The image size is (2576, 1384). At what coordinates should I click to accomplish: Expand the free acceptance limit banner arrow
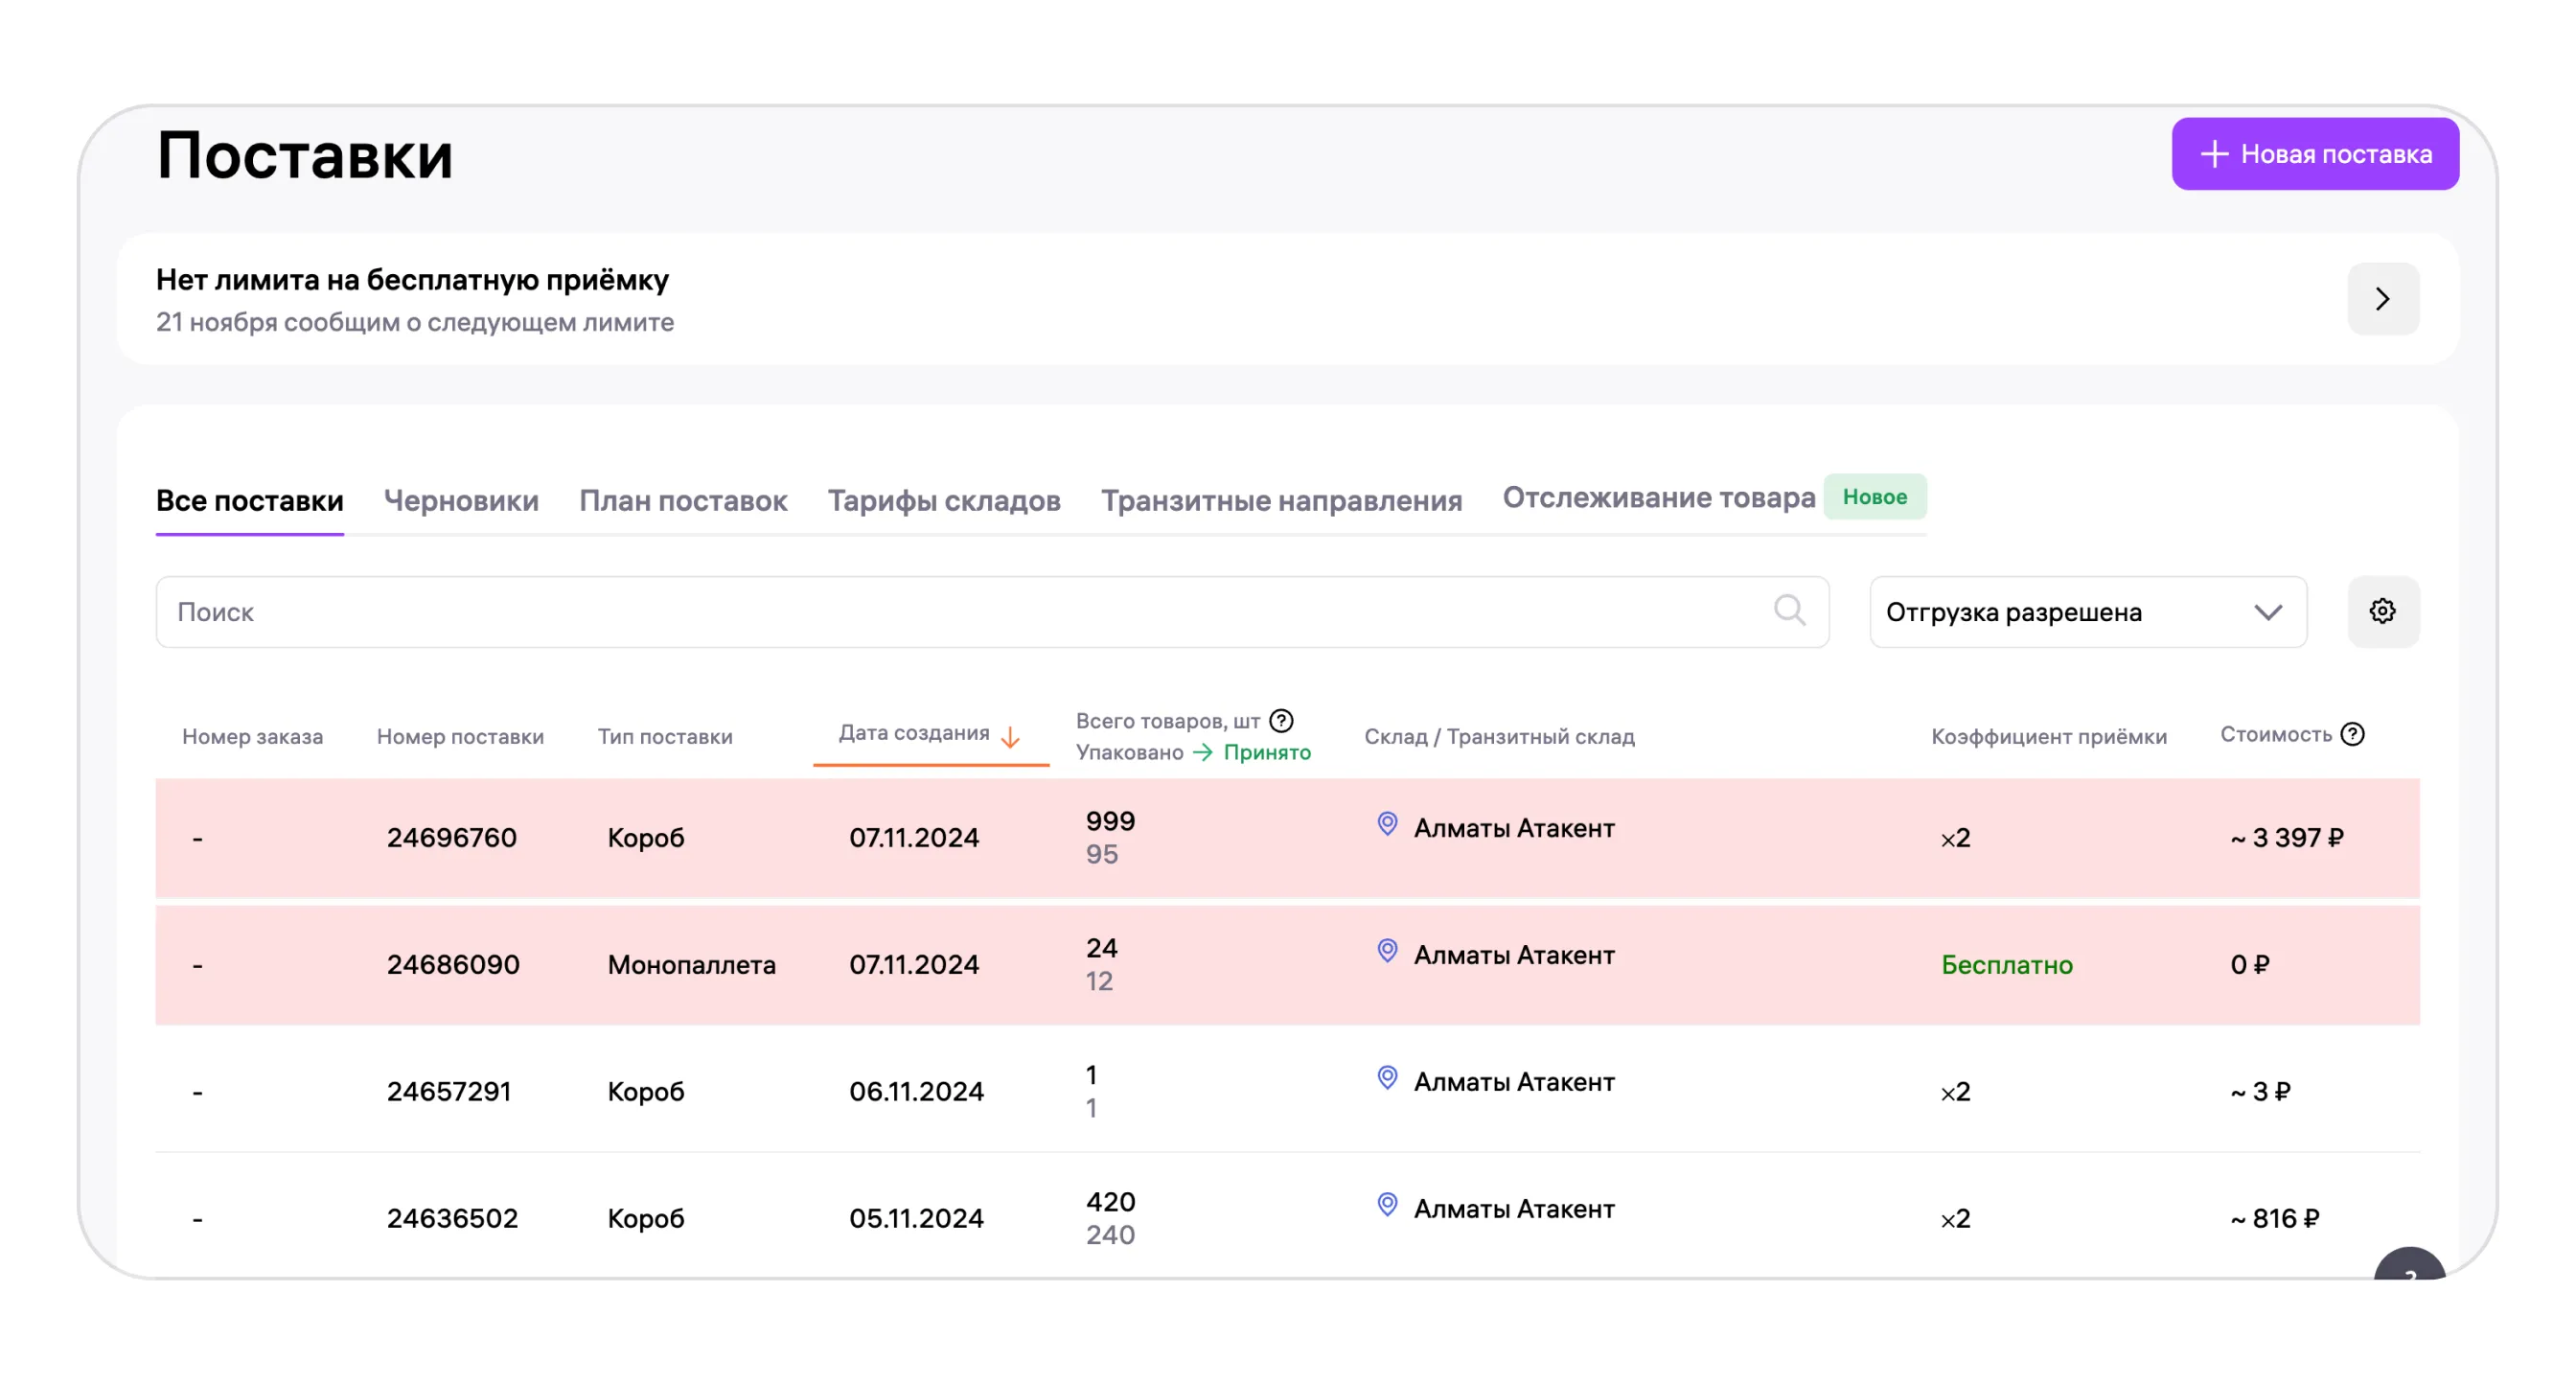(2382, 299)
